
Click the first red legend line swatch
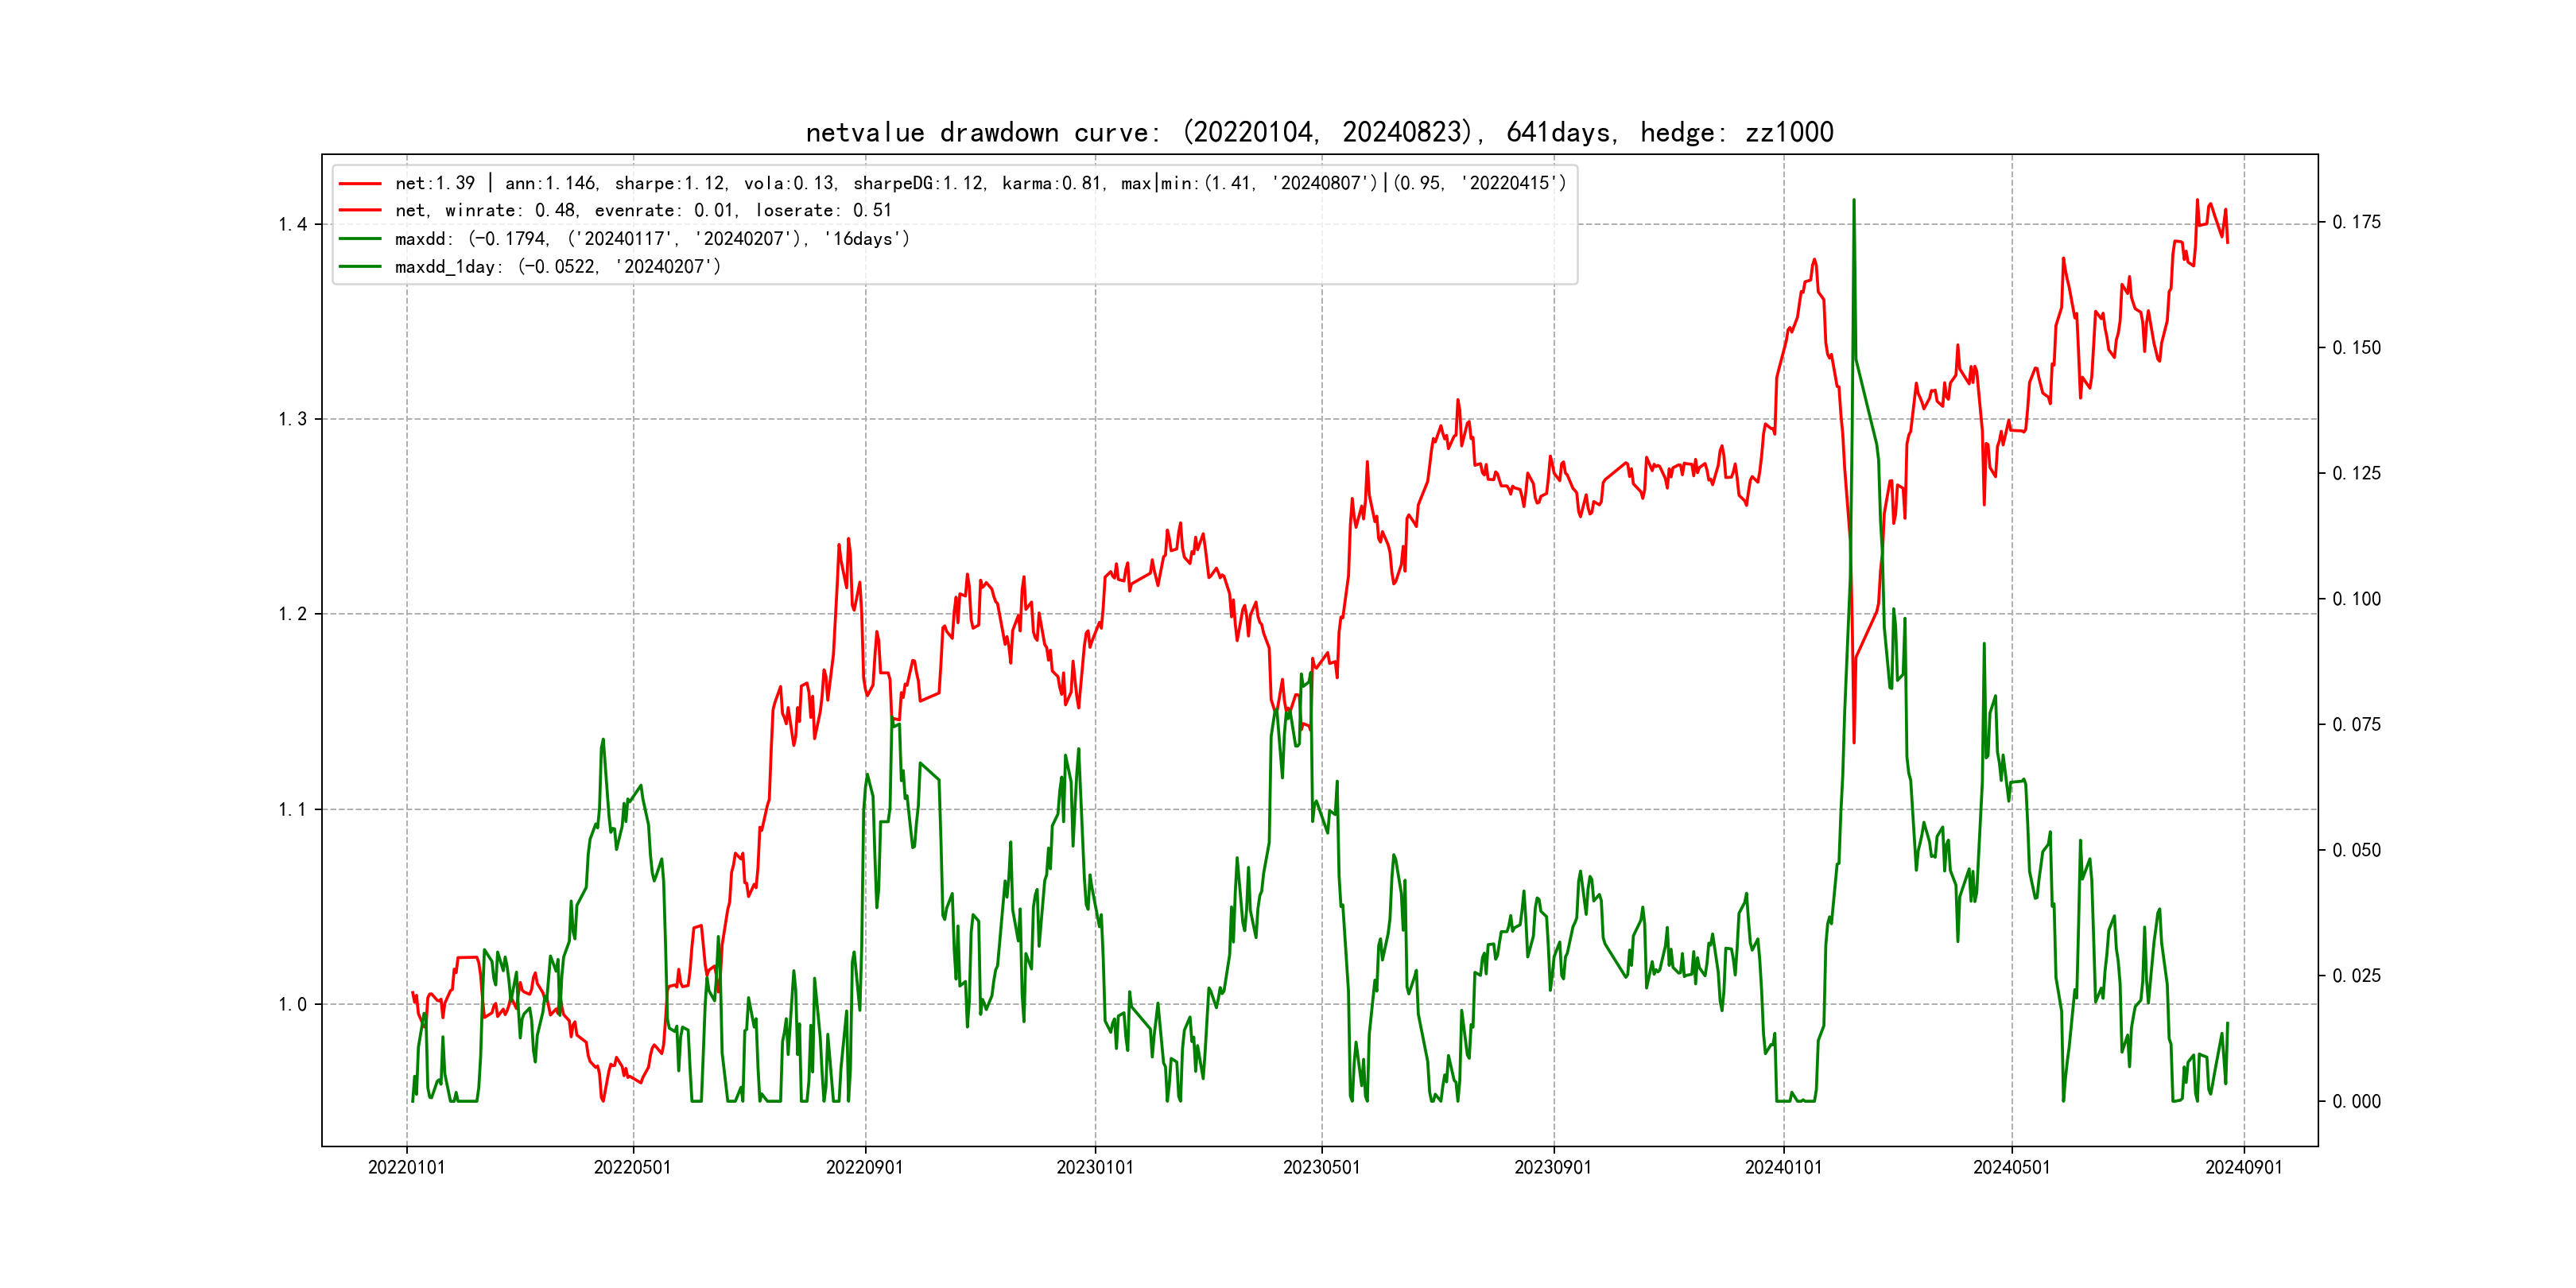click(360, 183)
